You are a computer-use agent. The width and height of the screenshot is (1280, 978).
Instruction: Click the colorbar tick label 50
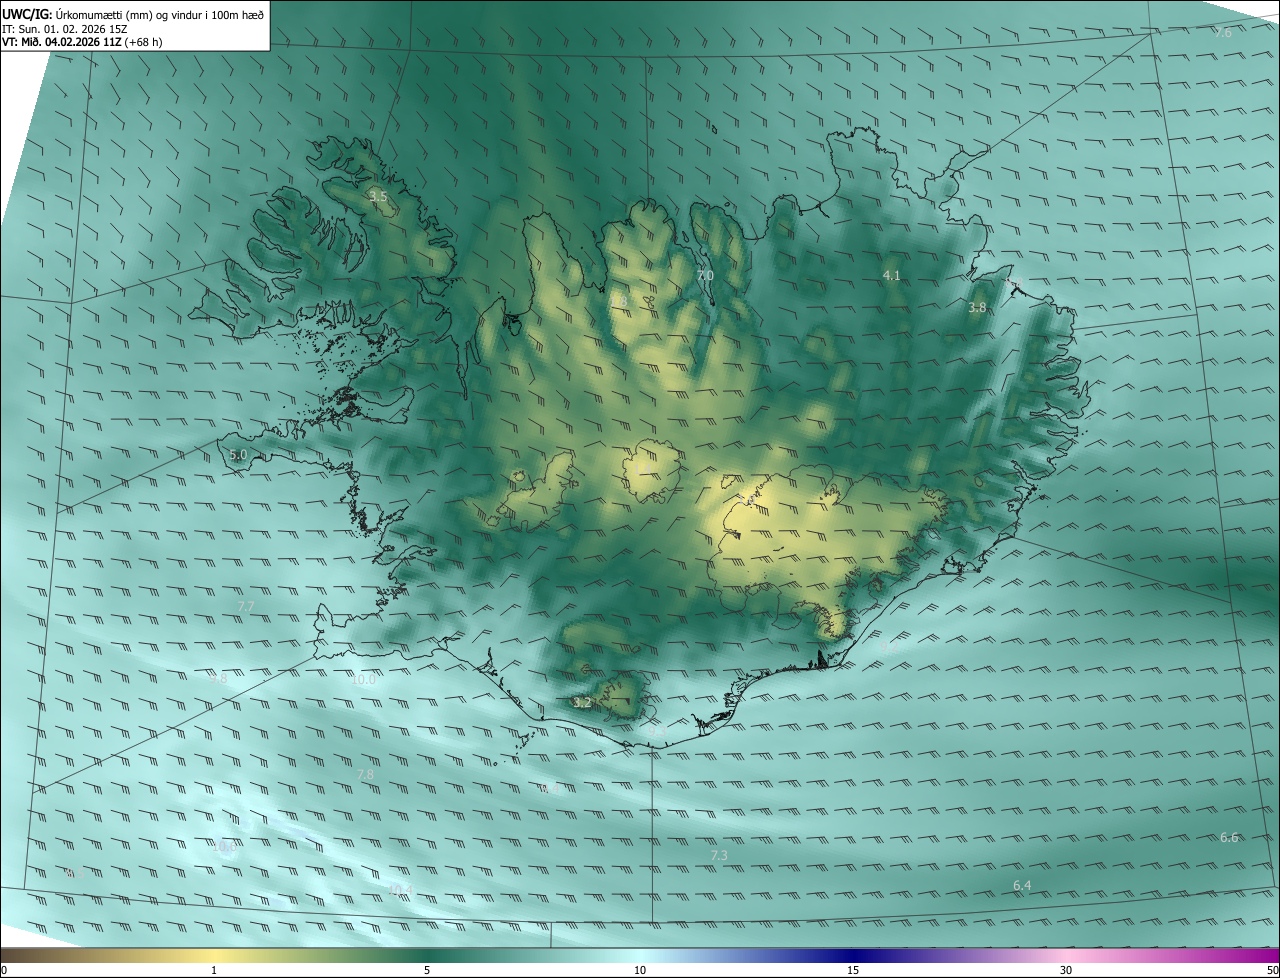point(1272,970)
